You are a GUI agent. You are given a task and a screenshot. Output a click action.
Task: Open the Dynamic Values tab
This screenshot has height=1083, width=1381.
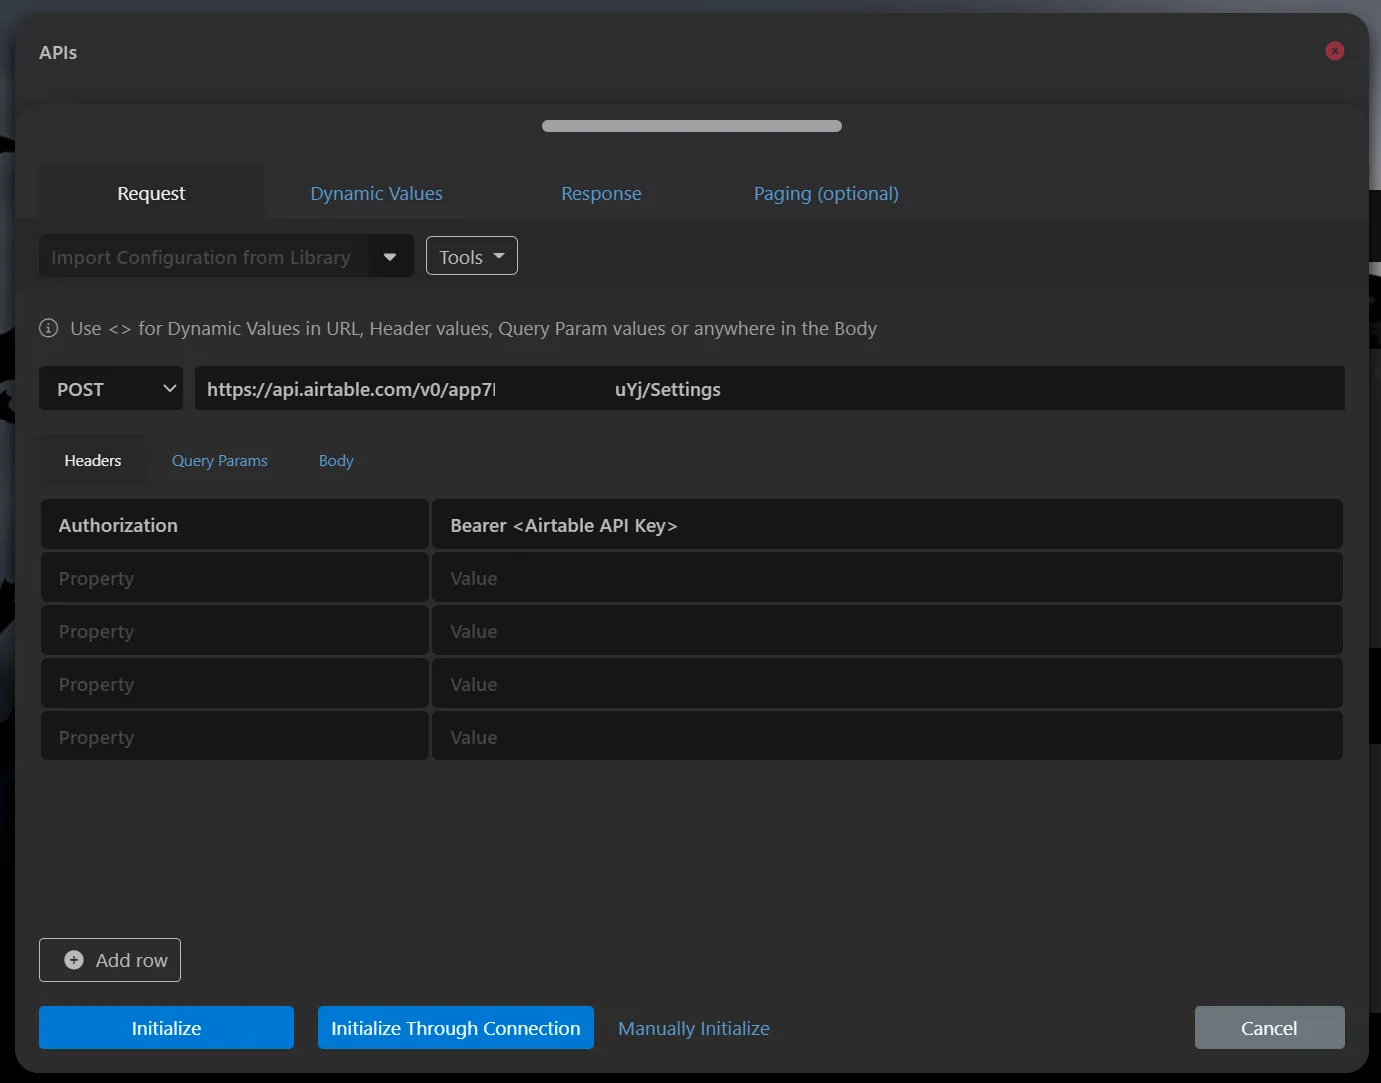(376, 193)
